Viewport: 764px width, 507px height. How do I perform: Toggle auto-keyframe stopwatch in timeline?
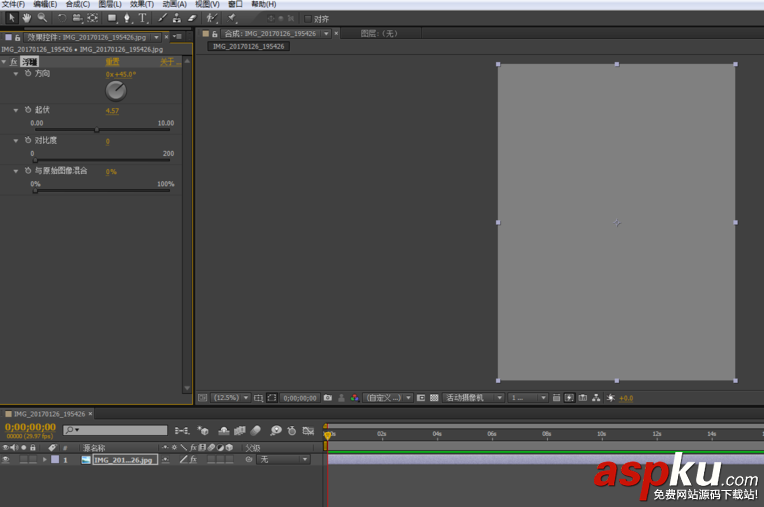[292, 431]
